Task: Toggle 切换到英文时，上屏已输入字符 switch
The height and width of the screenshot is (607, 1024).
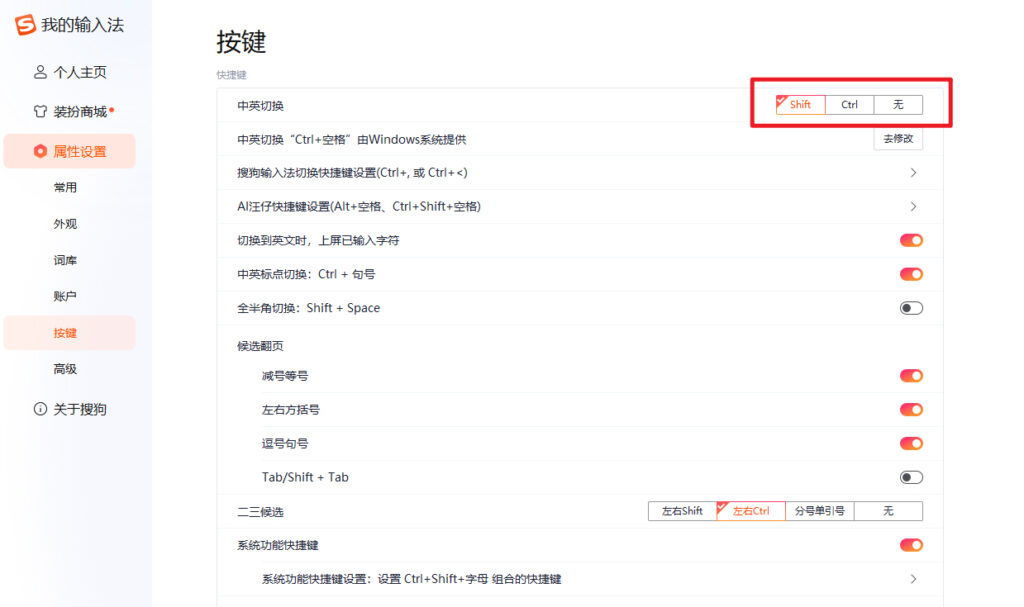Action: click(x=911, y=240)
